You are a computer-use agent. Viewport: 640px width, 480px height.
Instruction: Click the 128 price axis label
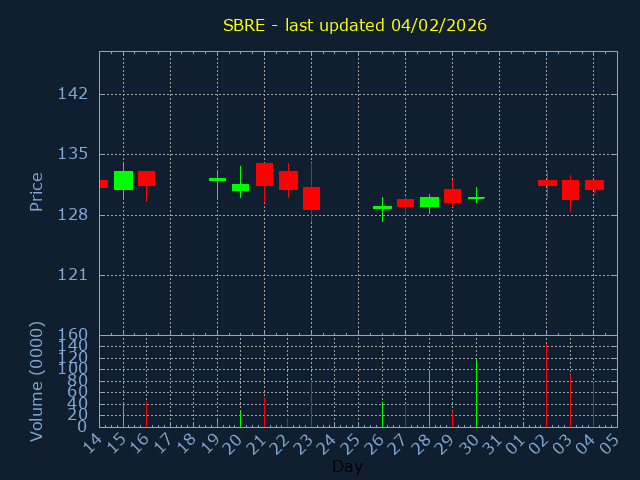(x=73, y=215)
